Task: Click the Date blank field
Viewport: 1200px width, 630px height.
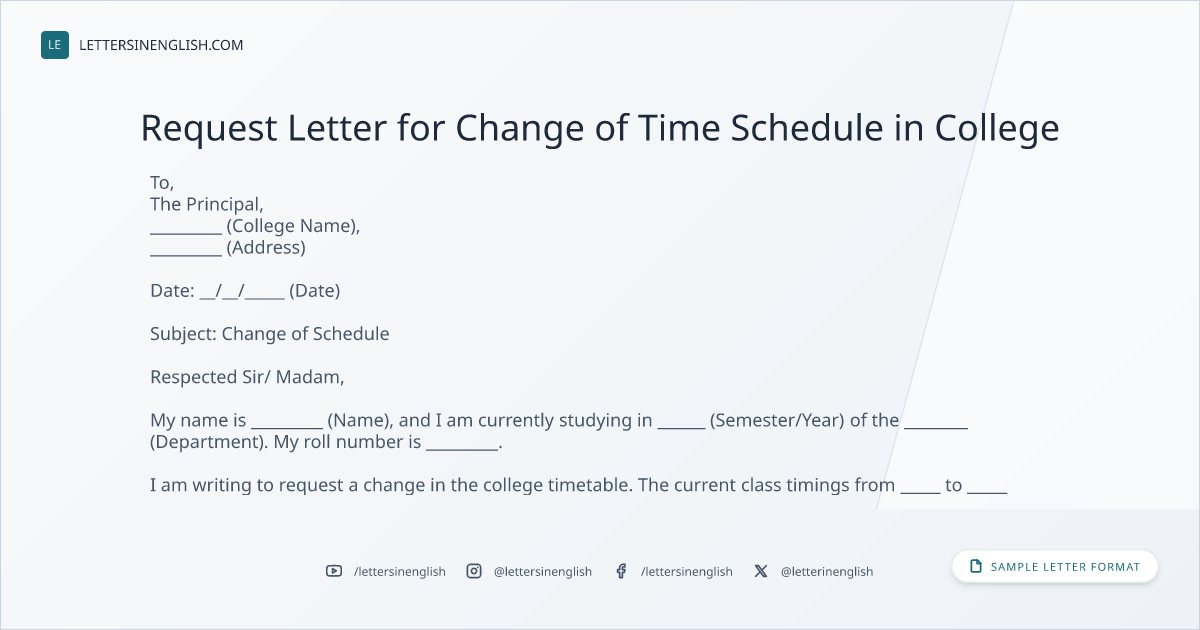Action: [x=242, y=291]
